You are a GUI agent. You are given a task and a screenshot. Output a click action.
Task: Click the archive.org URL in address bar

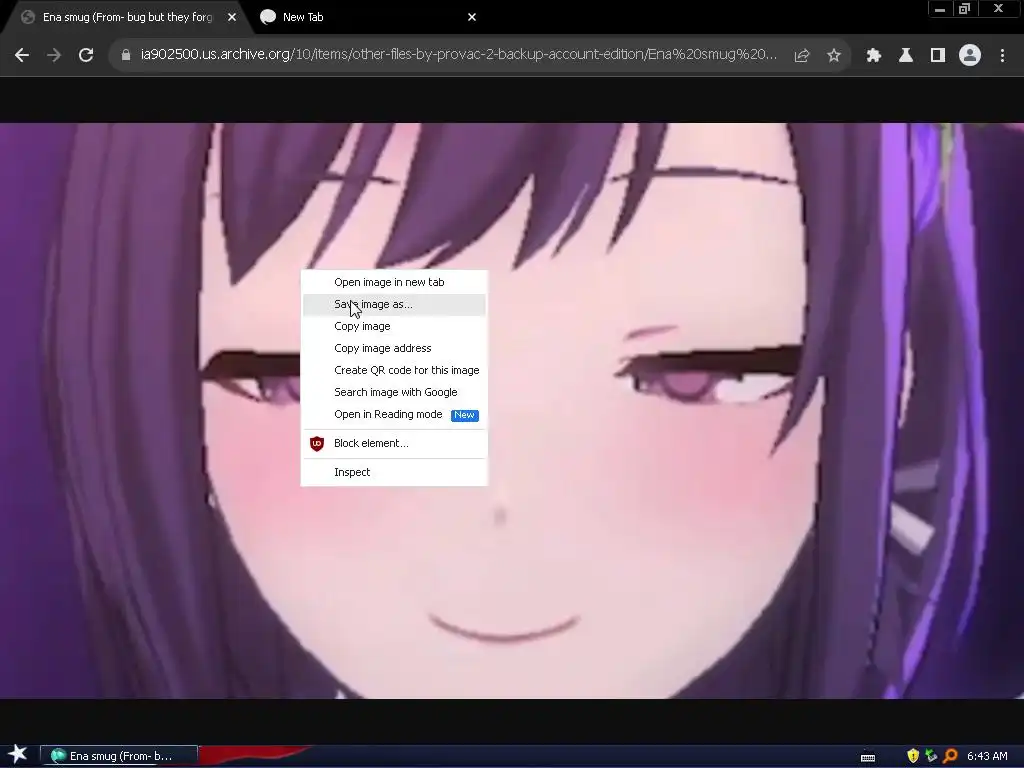pos(458,55)
